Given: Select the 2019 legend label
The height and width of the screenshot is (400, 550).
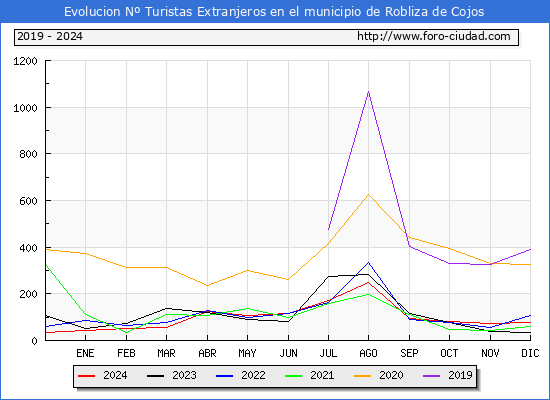Looking at the screenshot, I should coord(460,375).
